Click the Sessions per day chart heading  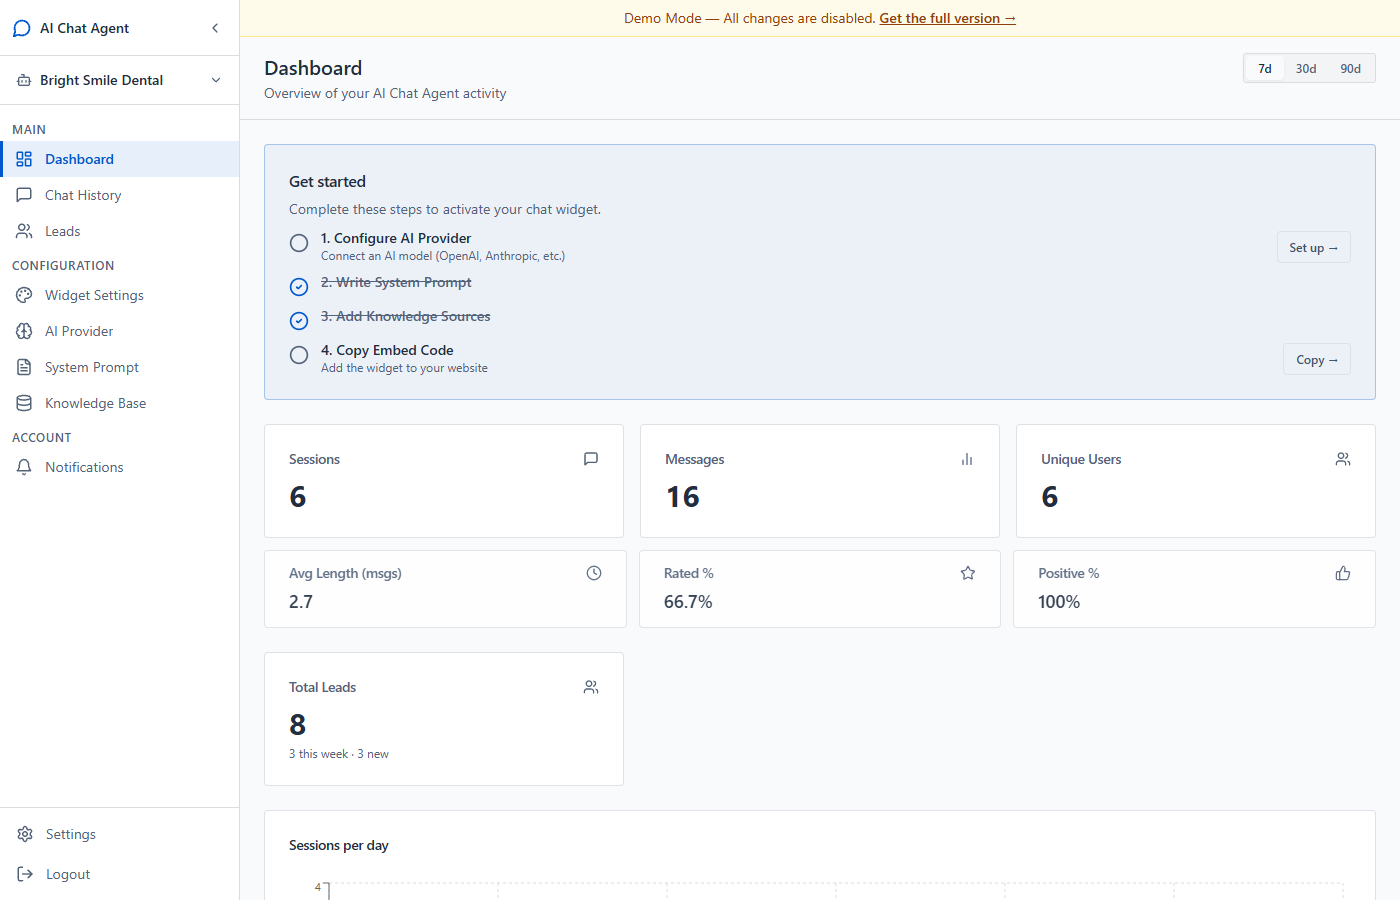coord(339,845)
